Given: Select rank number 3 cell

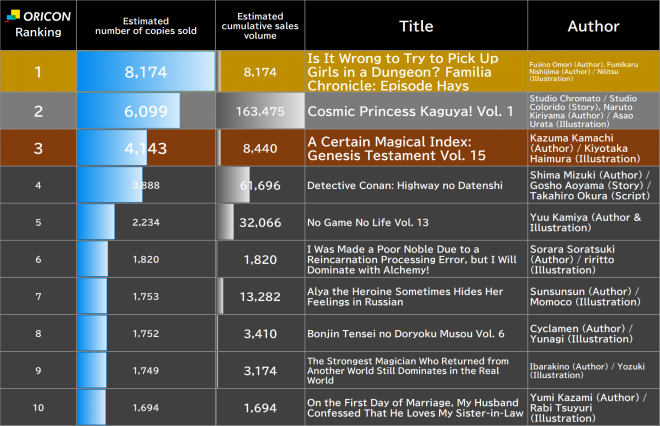Looking at the screenshot, I should click(38, 148).
